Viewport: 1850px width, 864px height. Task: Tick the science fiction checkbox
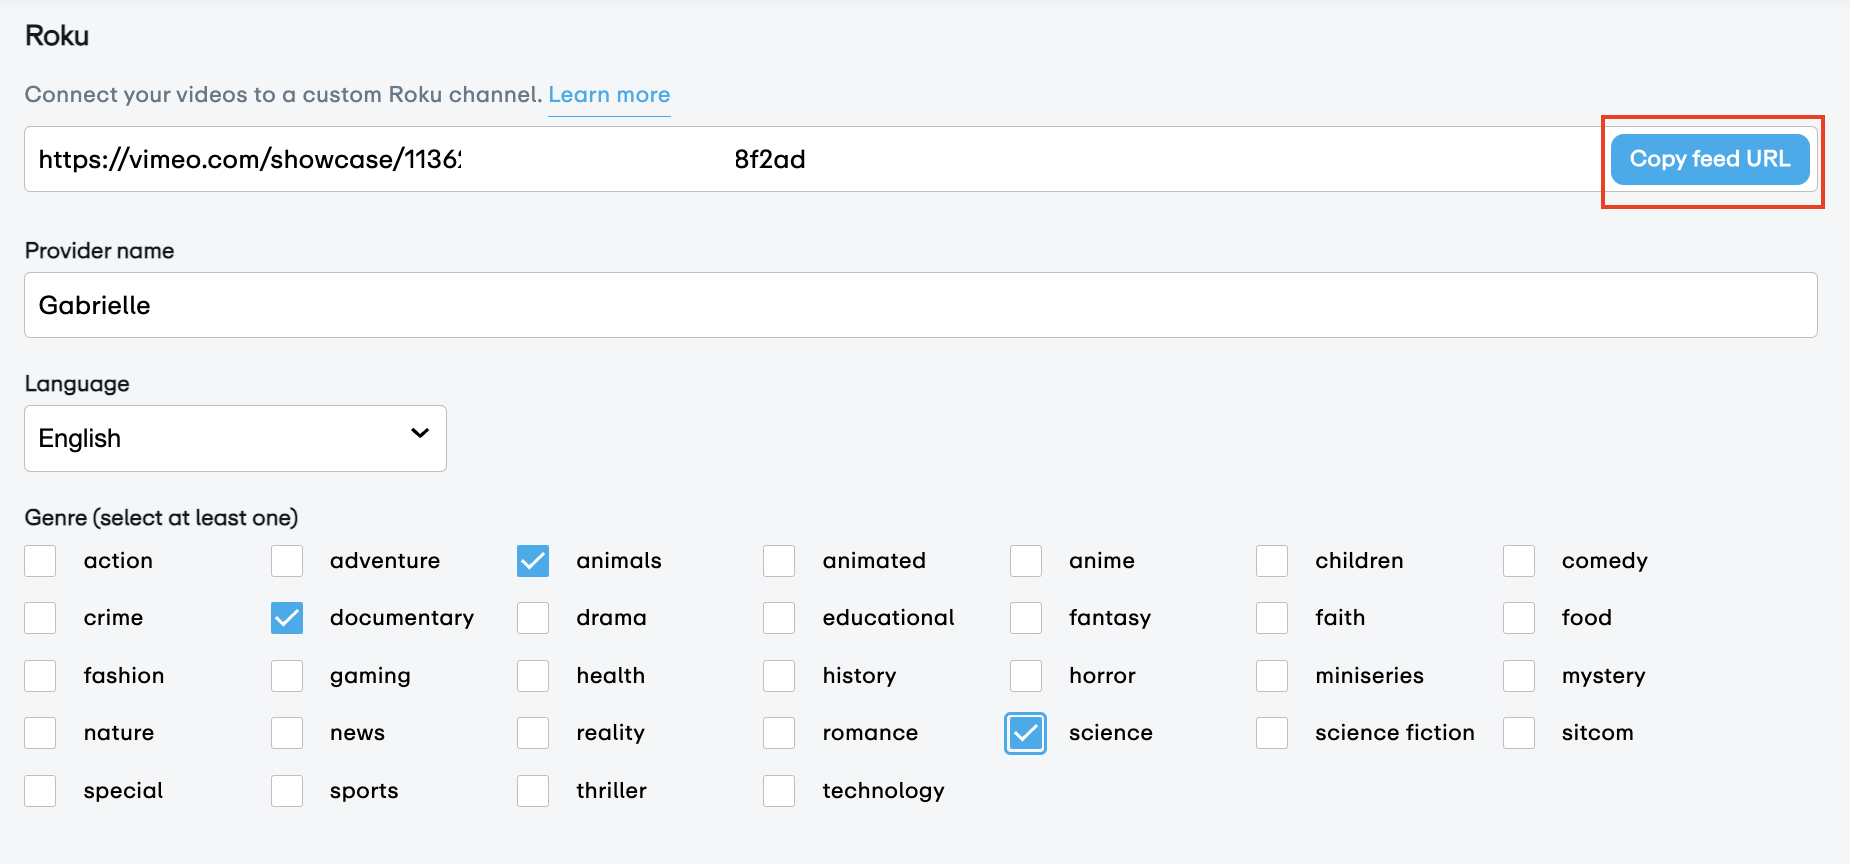click(1272, 733)
